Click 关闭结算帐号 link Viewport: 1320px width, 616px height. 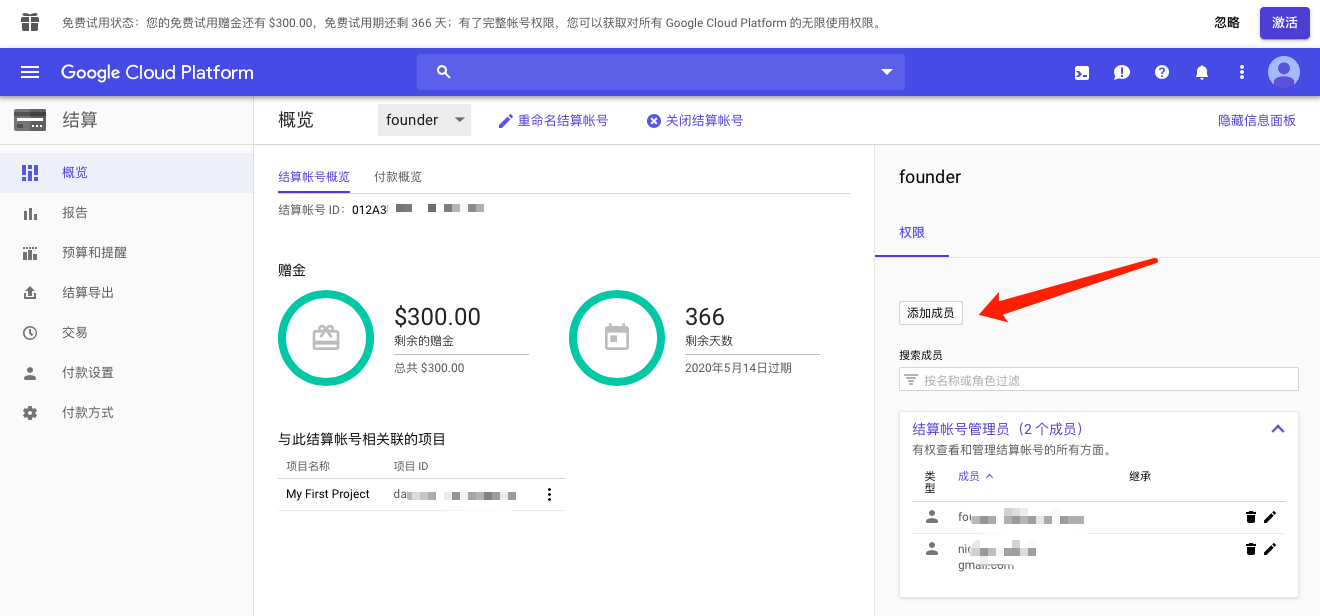click(x=695, y=120)
